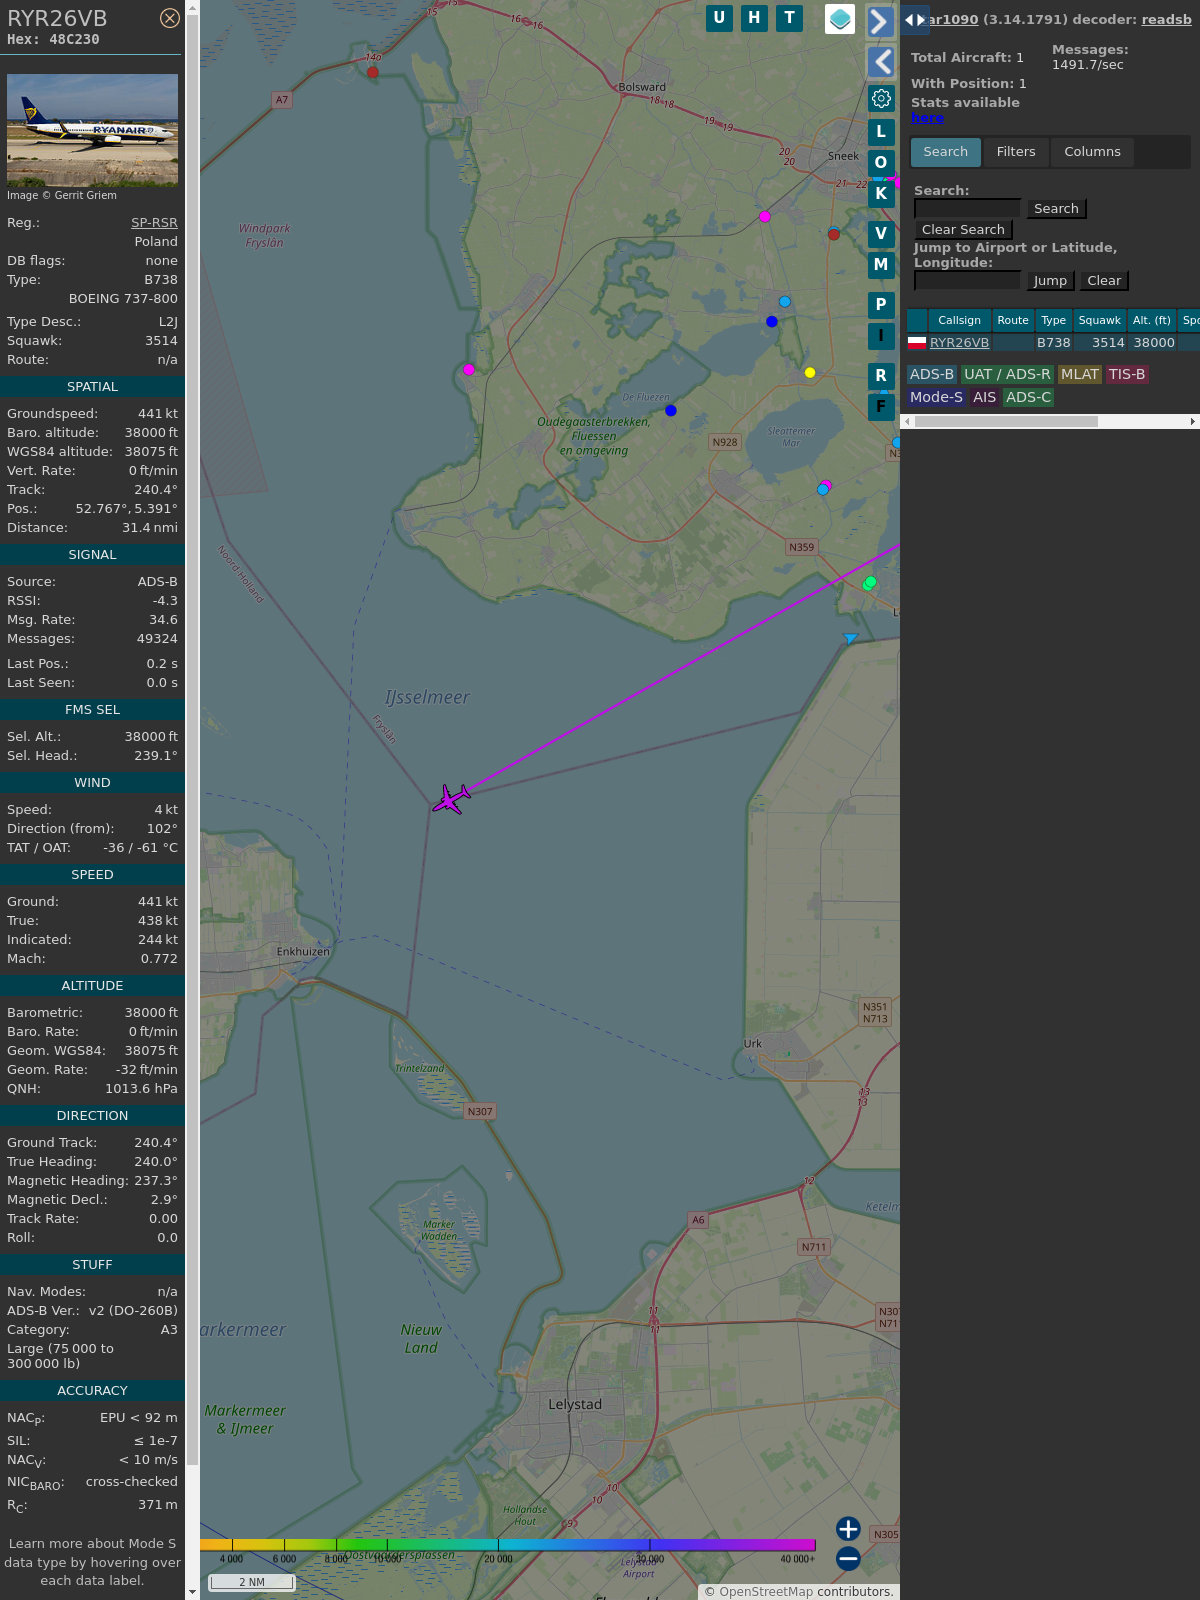Click the TIS-B legend label
1200x1600 pixels.
[x=1127, y=374]
